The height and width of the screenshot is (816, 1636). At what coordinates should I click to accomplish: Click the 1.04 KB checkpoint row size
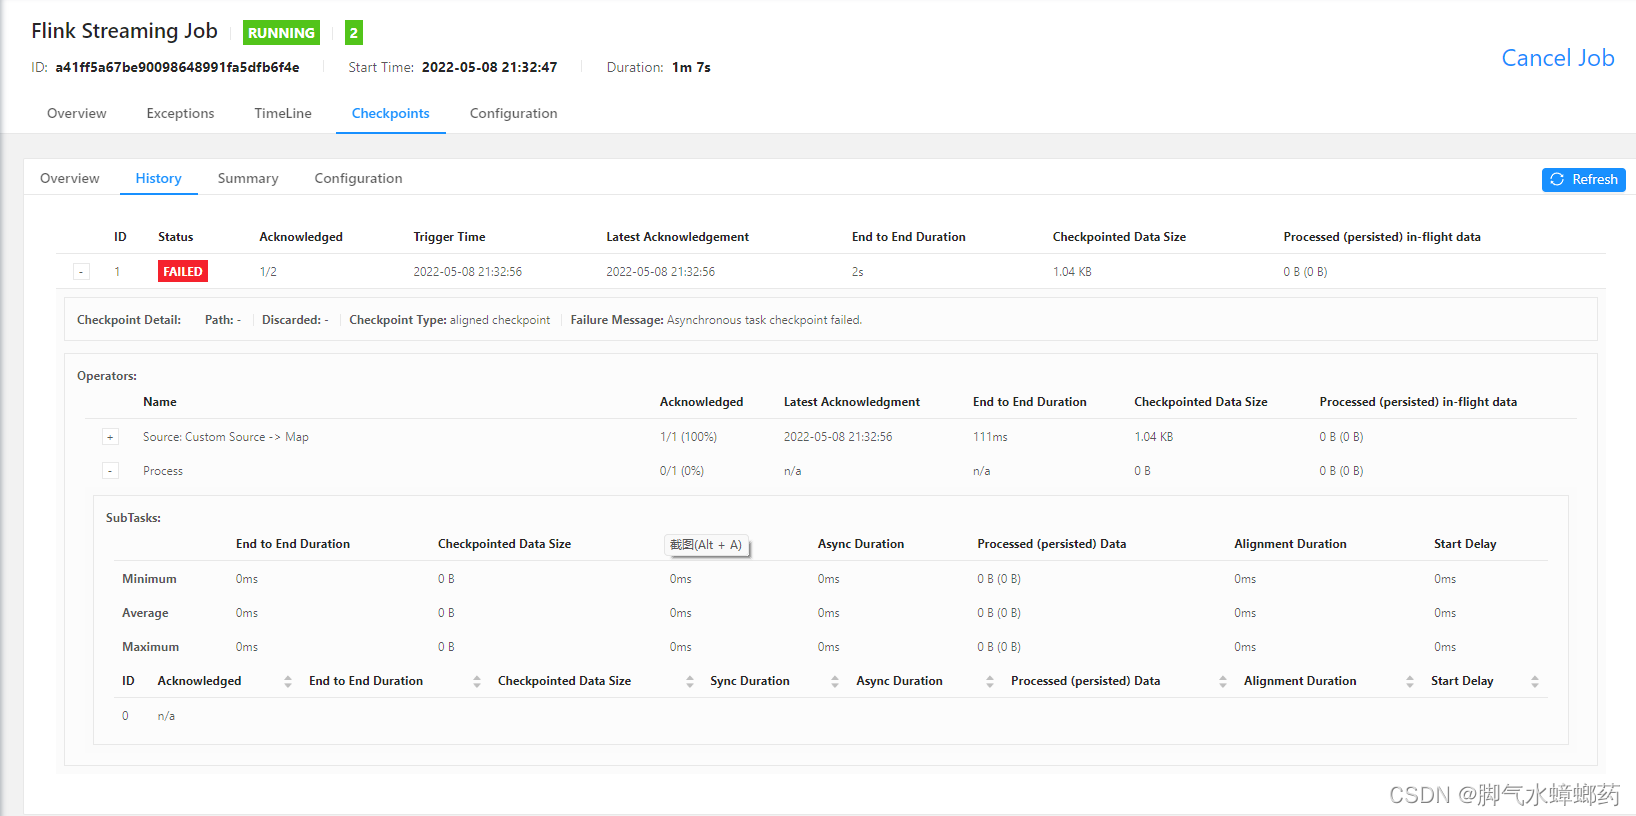coord(1072,272)
